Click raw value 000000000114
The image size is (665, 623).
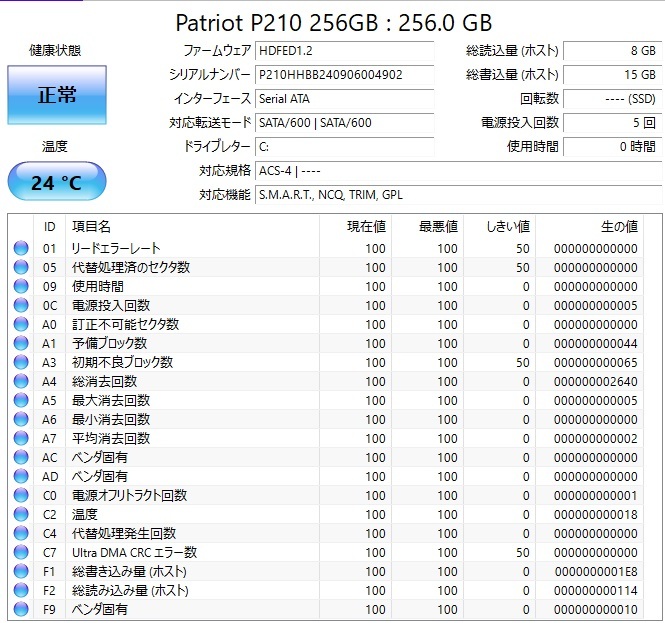(595, 590)
